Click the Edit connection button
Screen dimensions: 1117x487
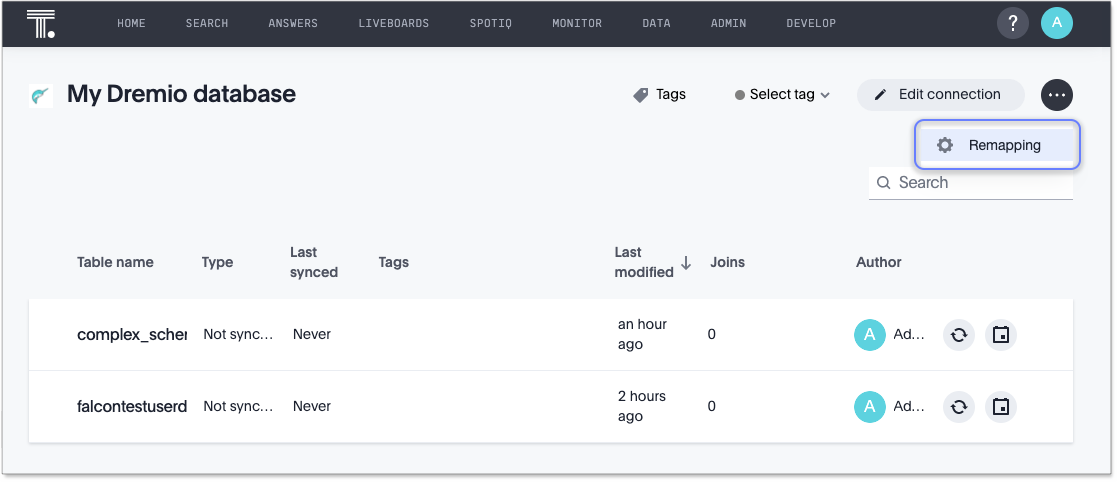pos(940,95)
